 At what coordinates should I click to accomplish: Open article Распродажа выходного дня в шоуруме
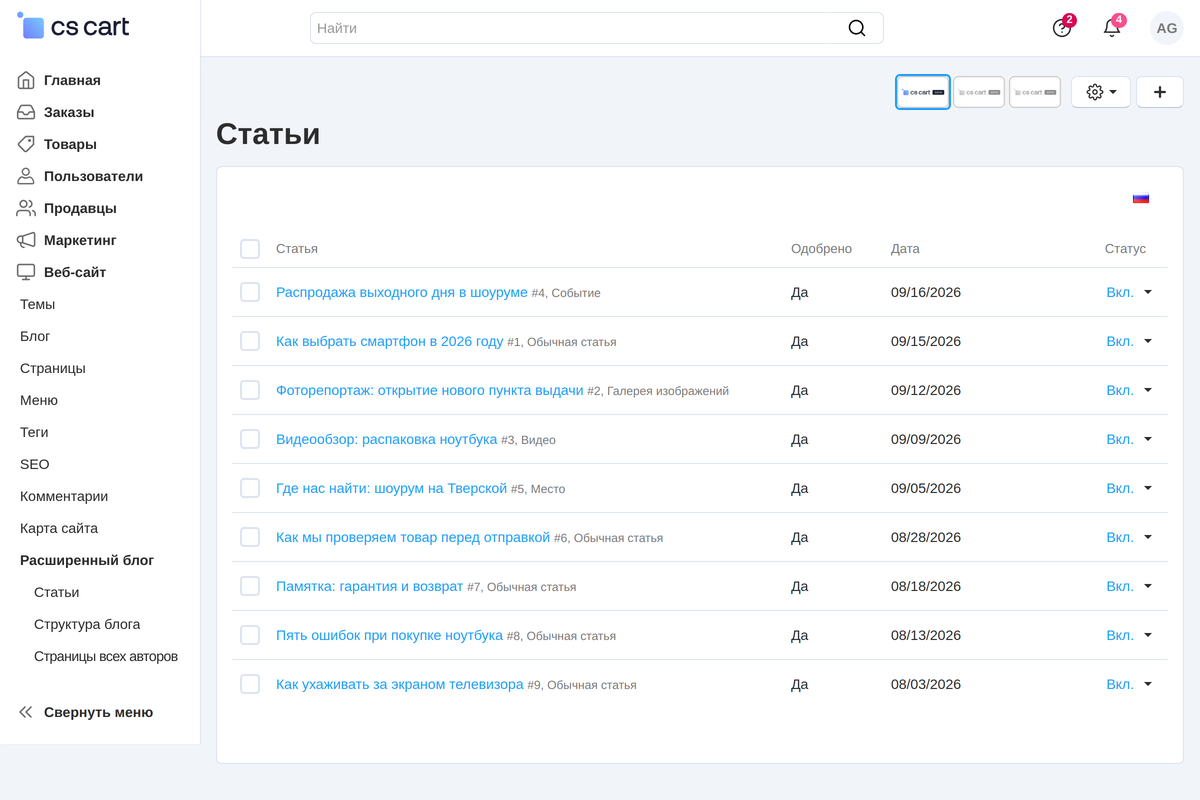[x=401, y=292]
